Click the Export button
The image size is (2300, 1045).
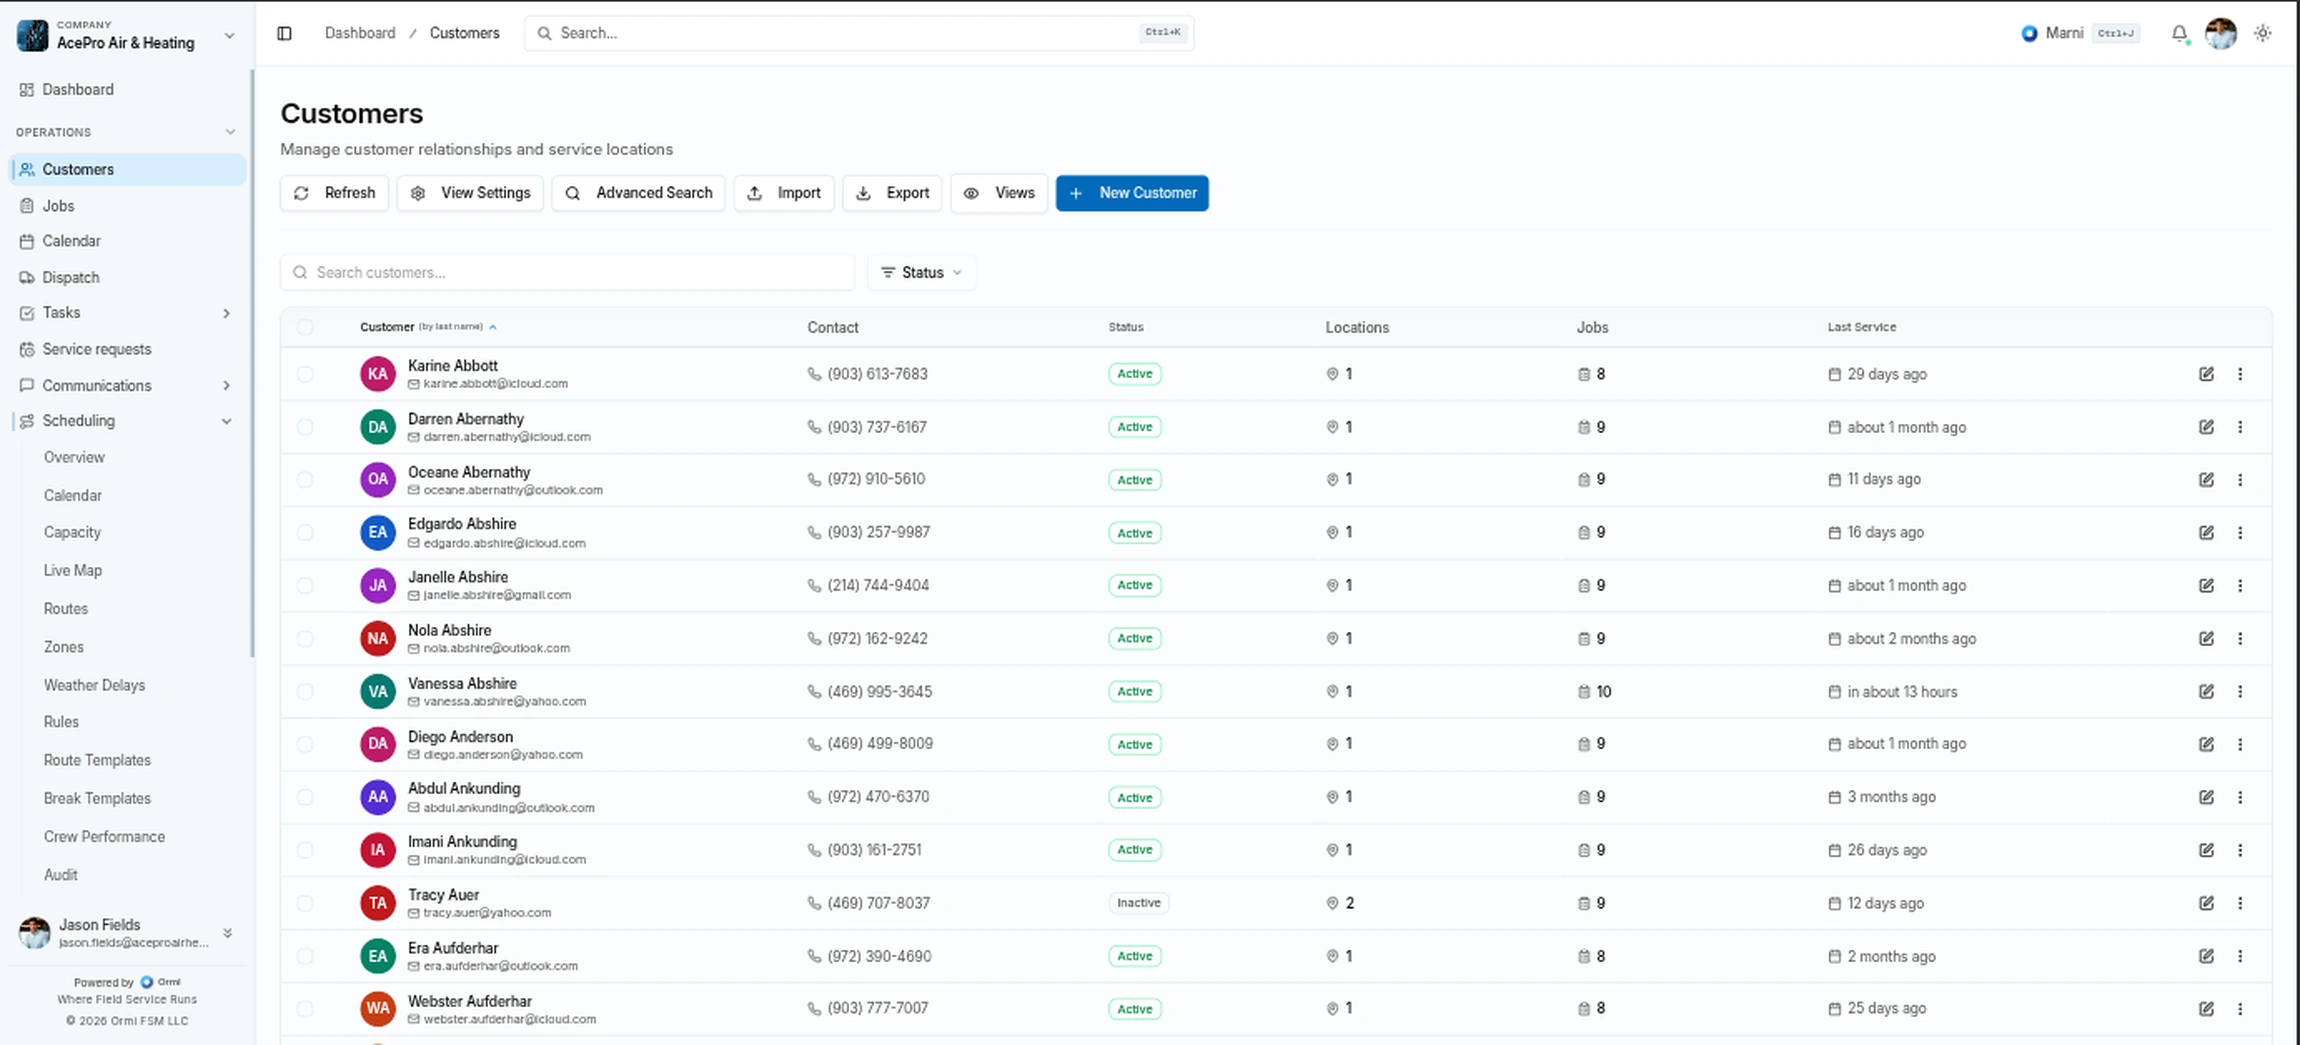point(892,193)
